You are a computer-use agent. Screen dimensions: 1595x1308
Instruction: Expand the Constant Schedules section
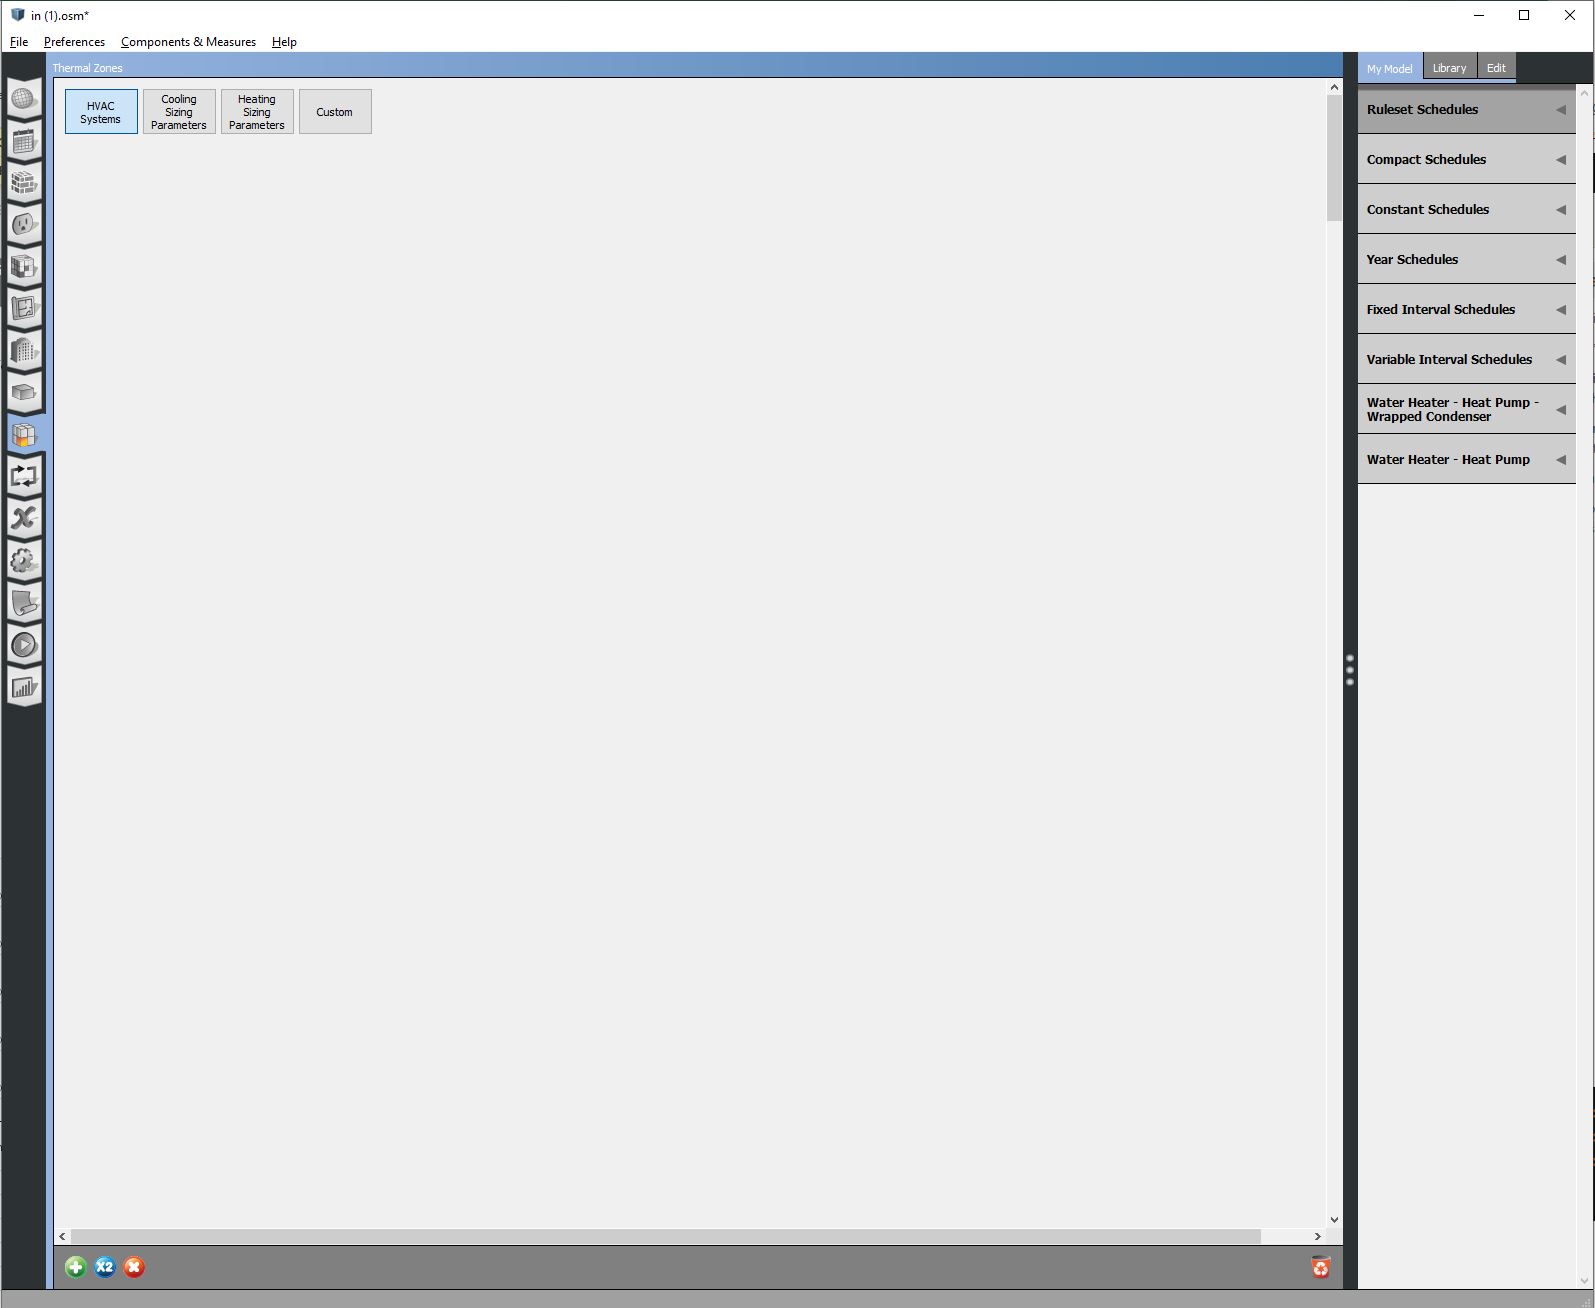(x=1466, y=210)
